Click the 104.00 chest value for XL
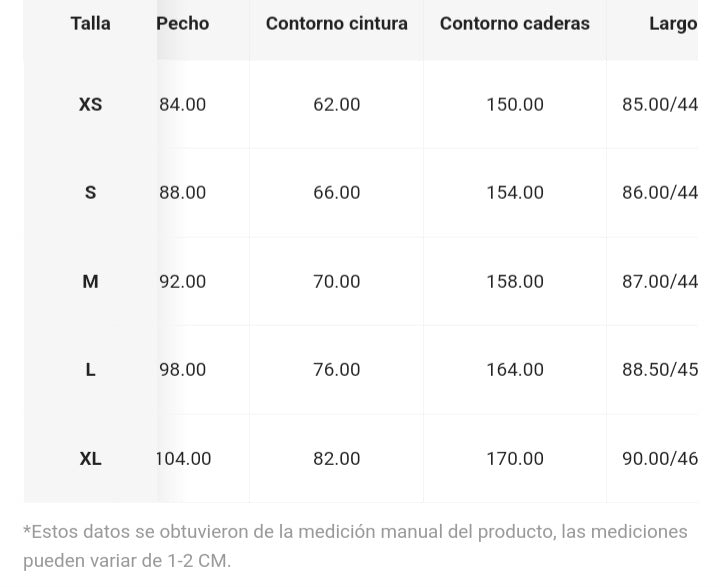 point(183,458)
